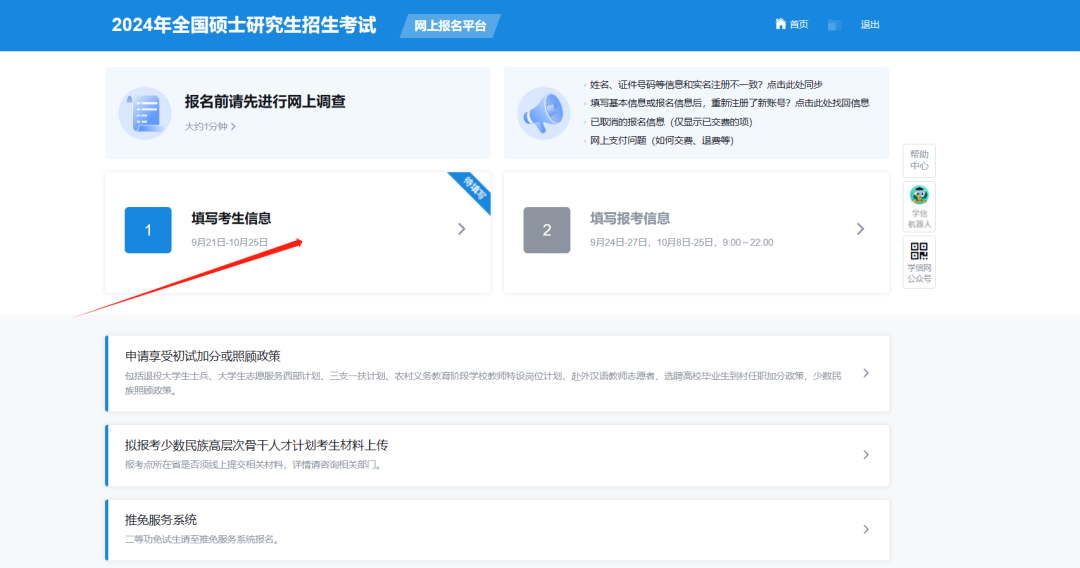Open 申请享受初试加分或照顾政策 via its chevron
1080x568 pixels.
[865, 373]
